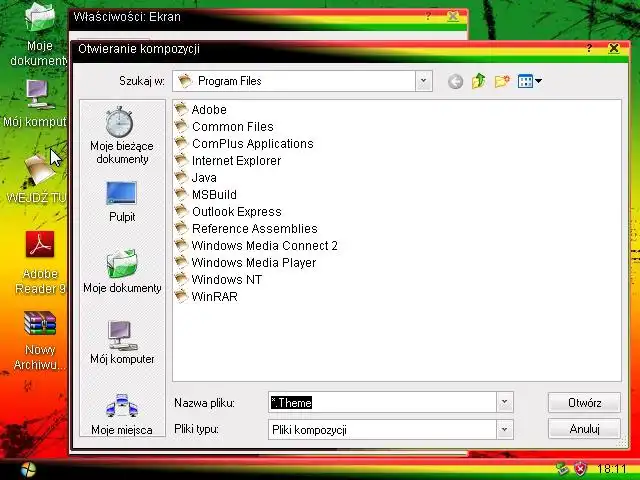Click the help question mark in Otwieranie kompozycji

(589, 49)
